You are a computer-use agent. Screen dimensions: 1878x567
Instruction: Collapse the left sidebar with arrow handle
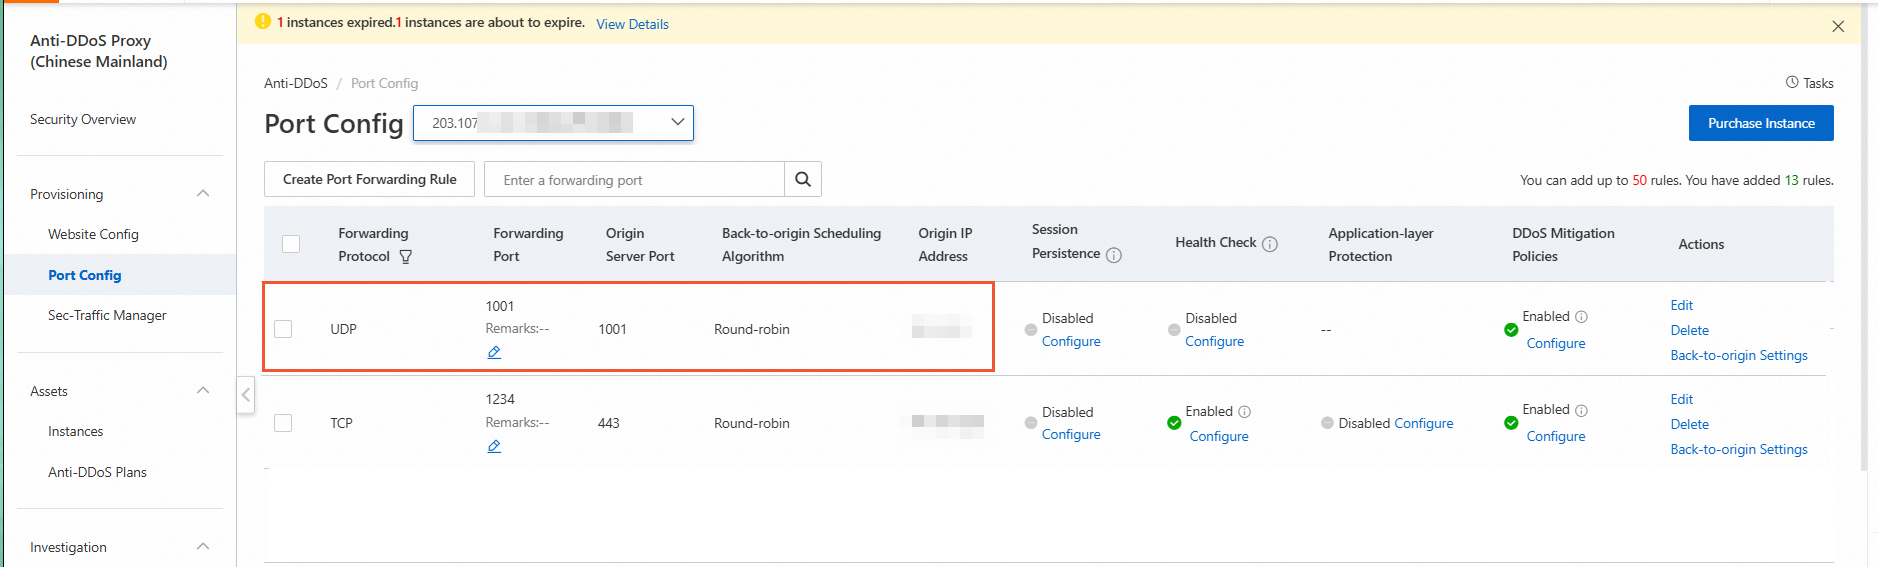pos(246,395)
